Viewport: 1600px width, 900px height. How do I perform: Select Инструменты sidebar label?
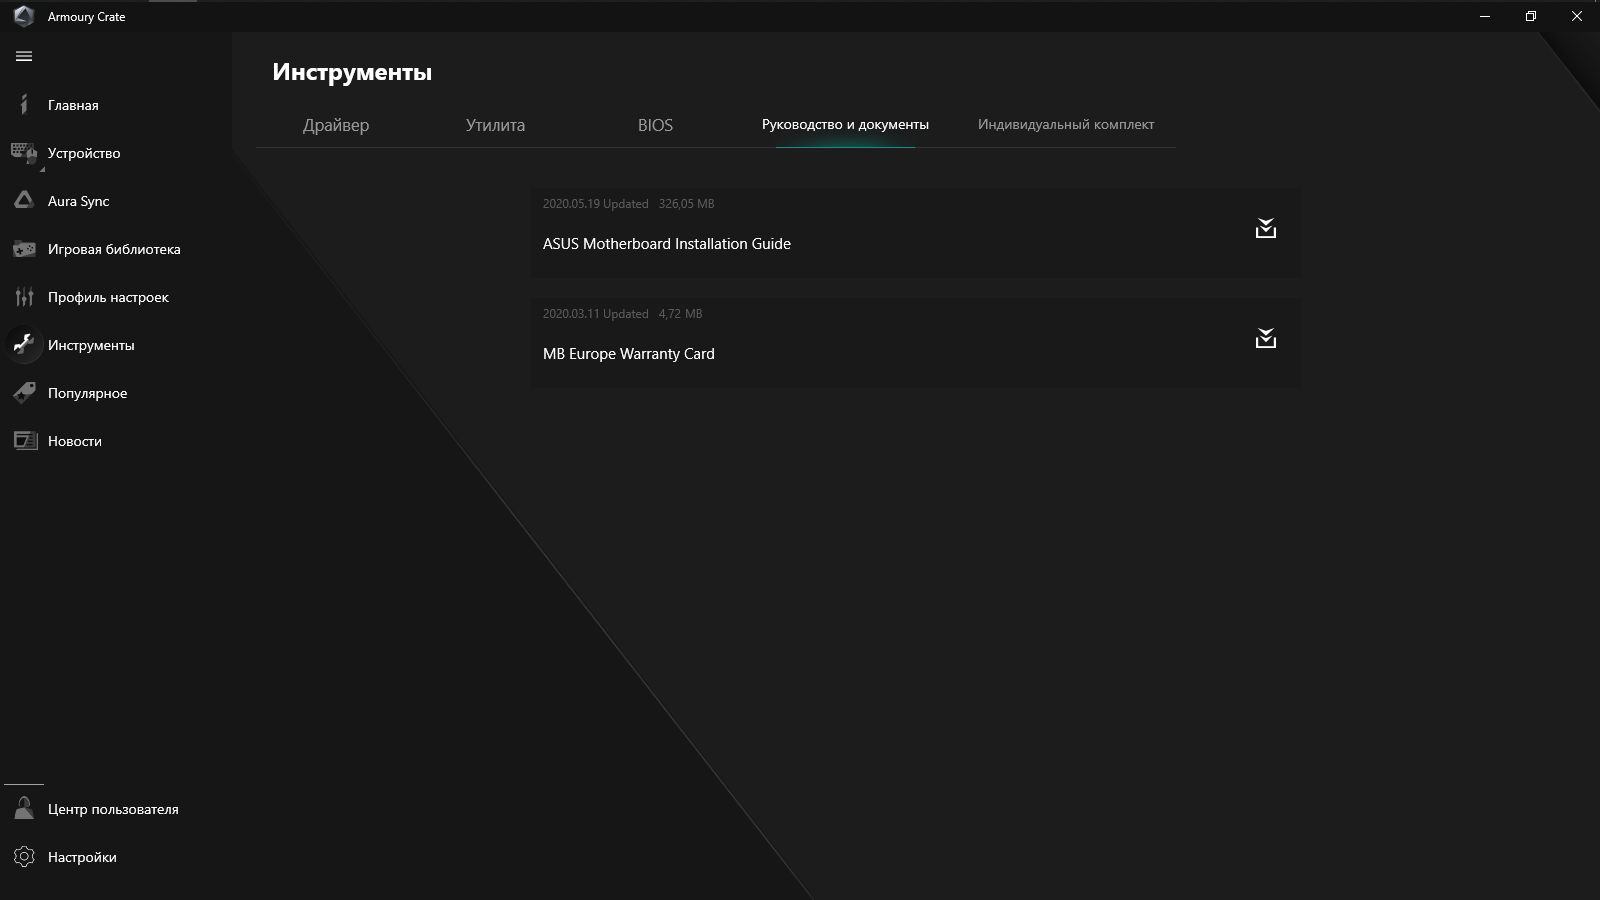tap(91, 345)
